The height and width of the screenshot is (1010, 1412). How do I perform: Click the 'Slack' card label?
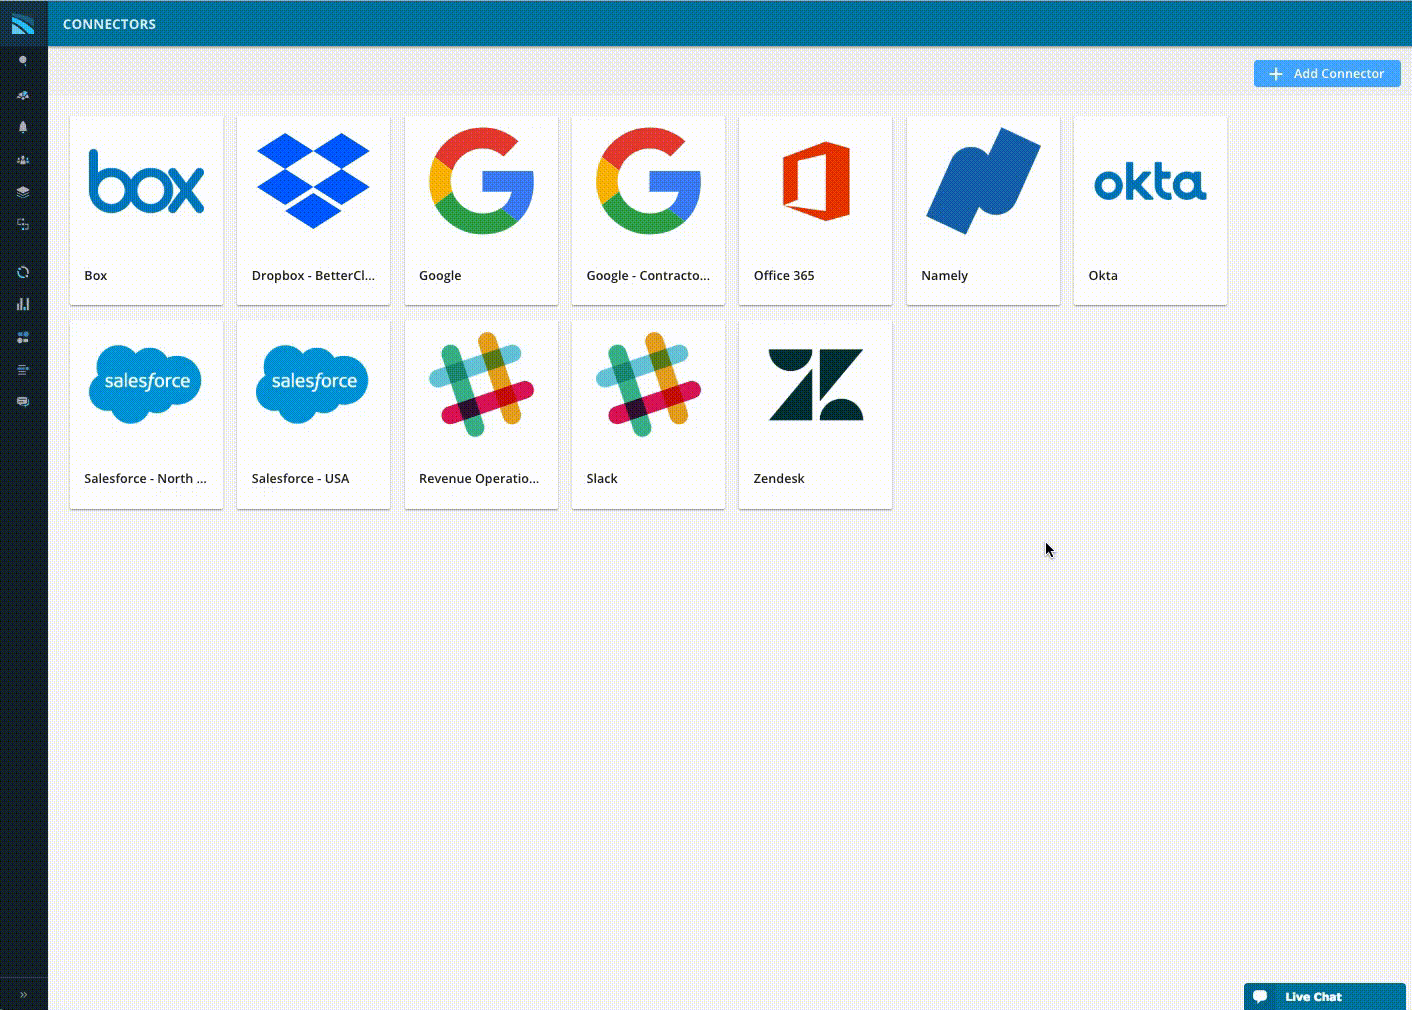coord(602,479)
